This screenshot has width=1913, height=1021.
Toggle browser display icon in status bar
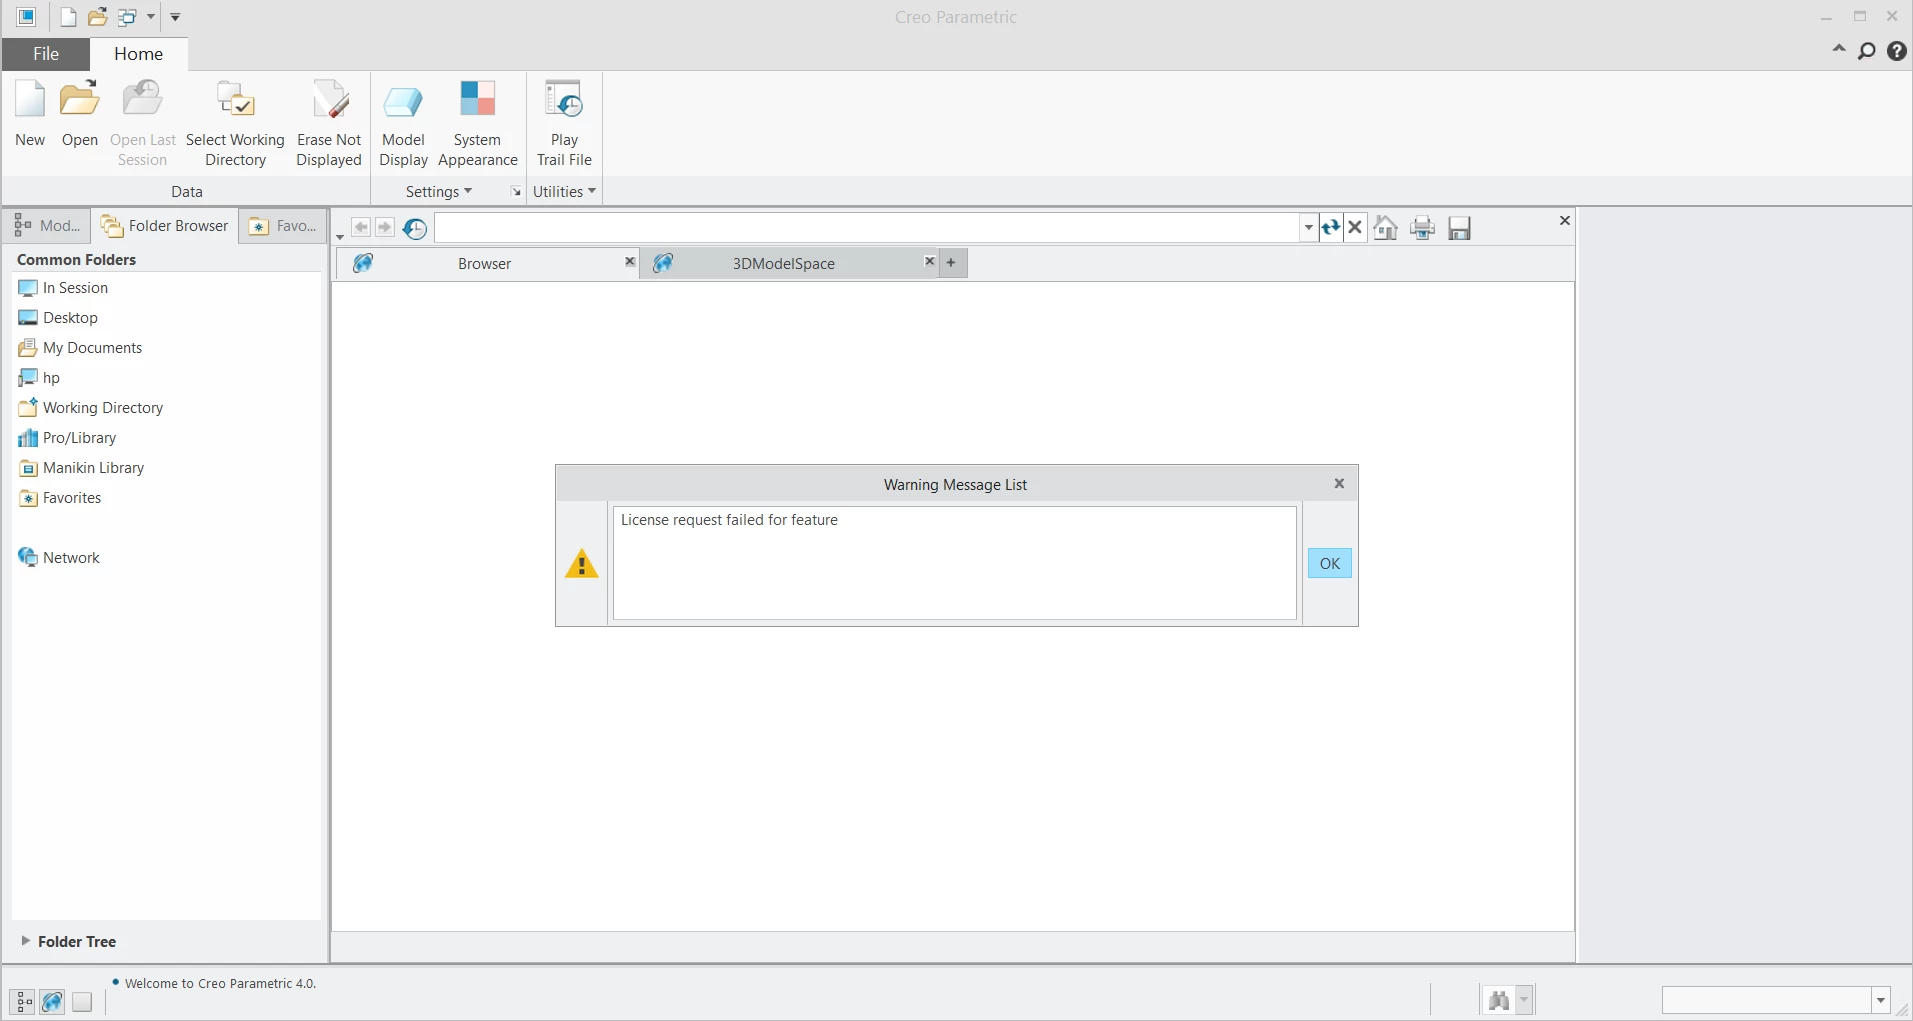52,1001
